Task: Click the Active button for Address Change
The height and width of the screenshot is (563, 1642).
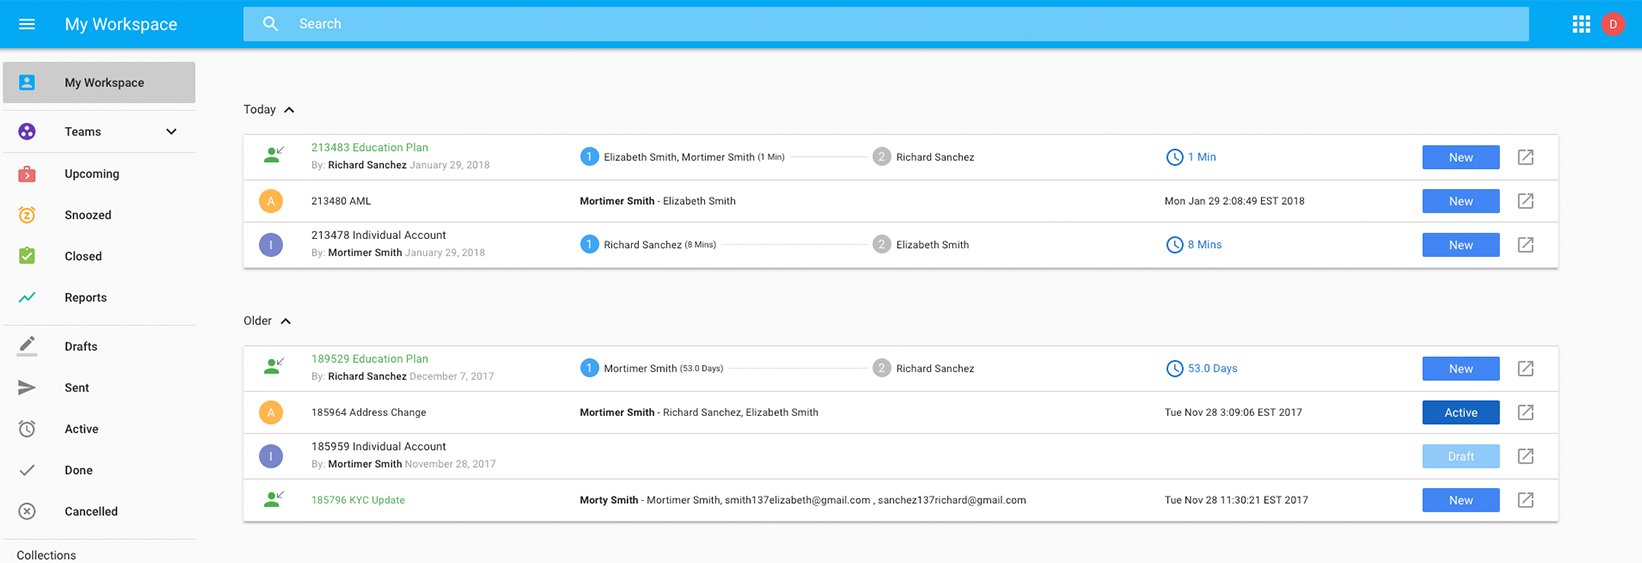Action: click(1460, 413)
